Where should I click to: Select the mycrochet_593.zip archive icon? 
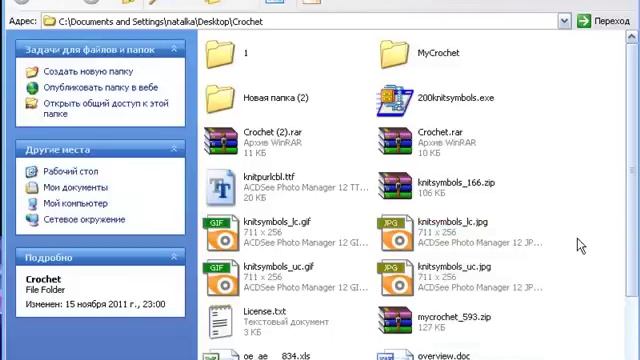click(395, 320)
